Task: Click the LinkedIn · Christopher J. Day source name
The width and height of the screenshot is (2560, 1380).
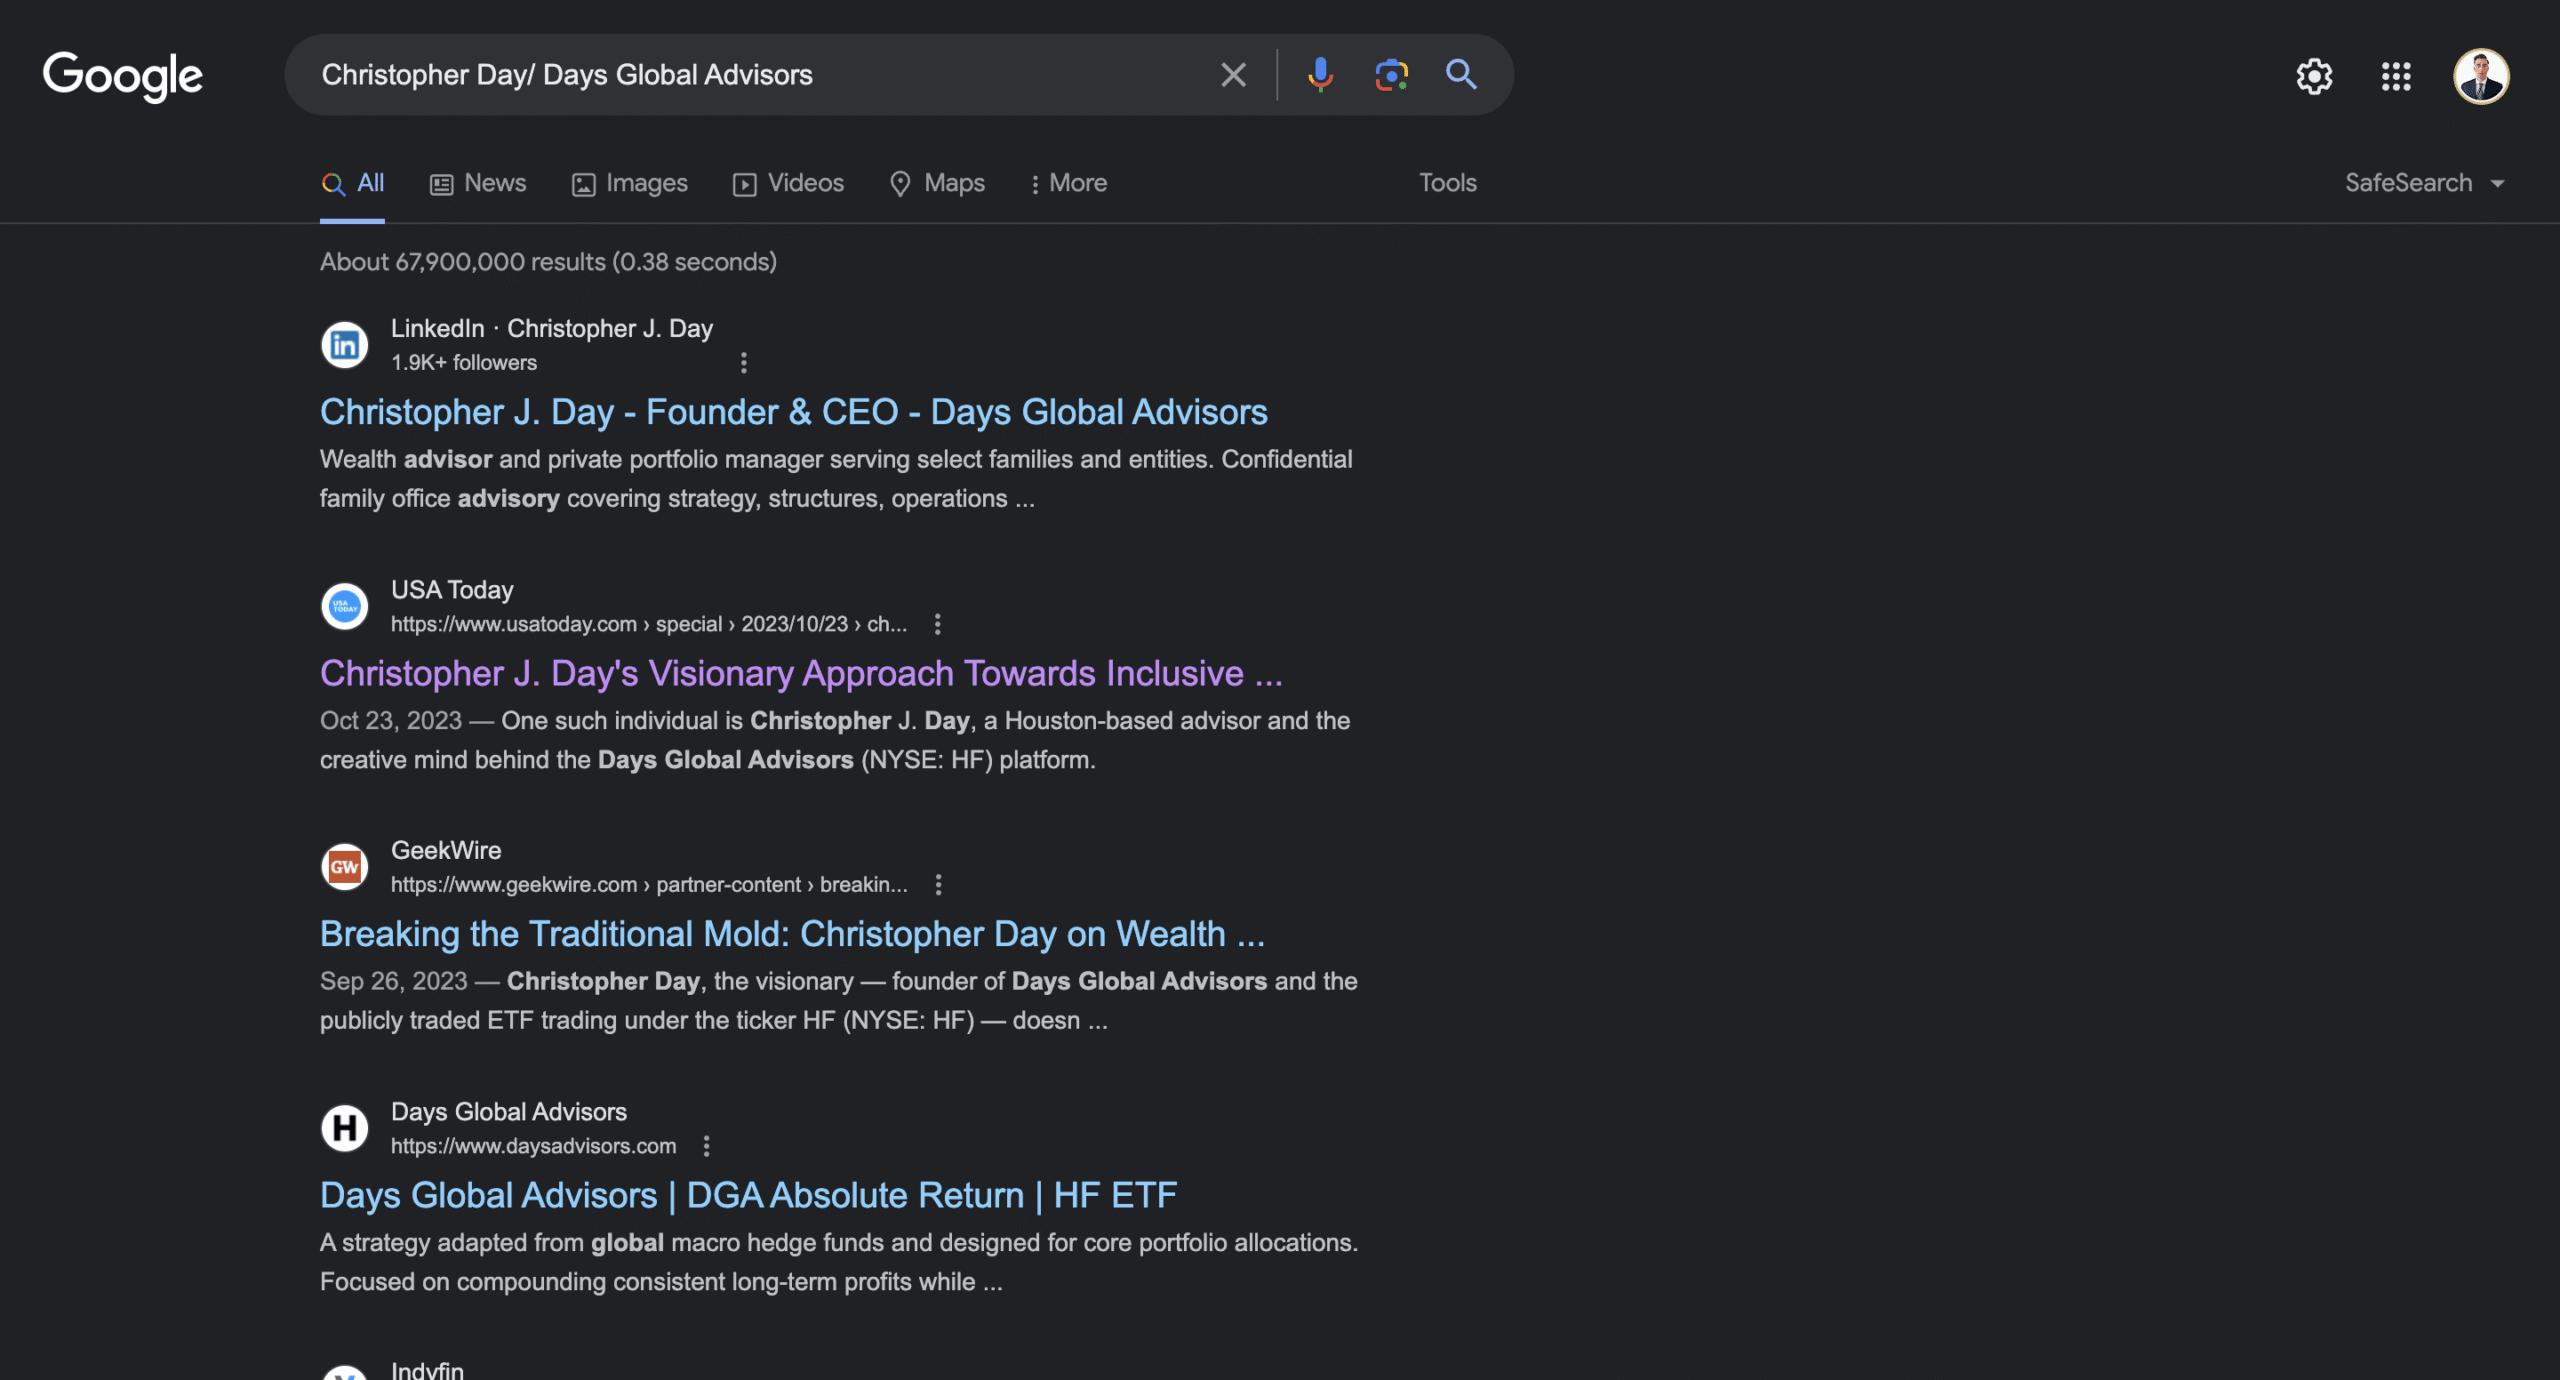Action: 552,328
